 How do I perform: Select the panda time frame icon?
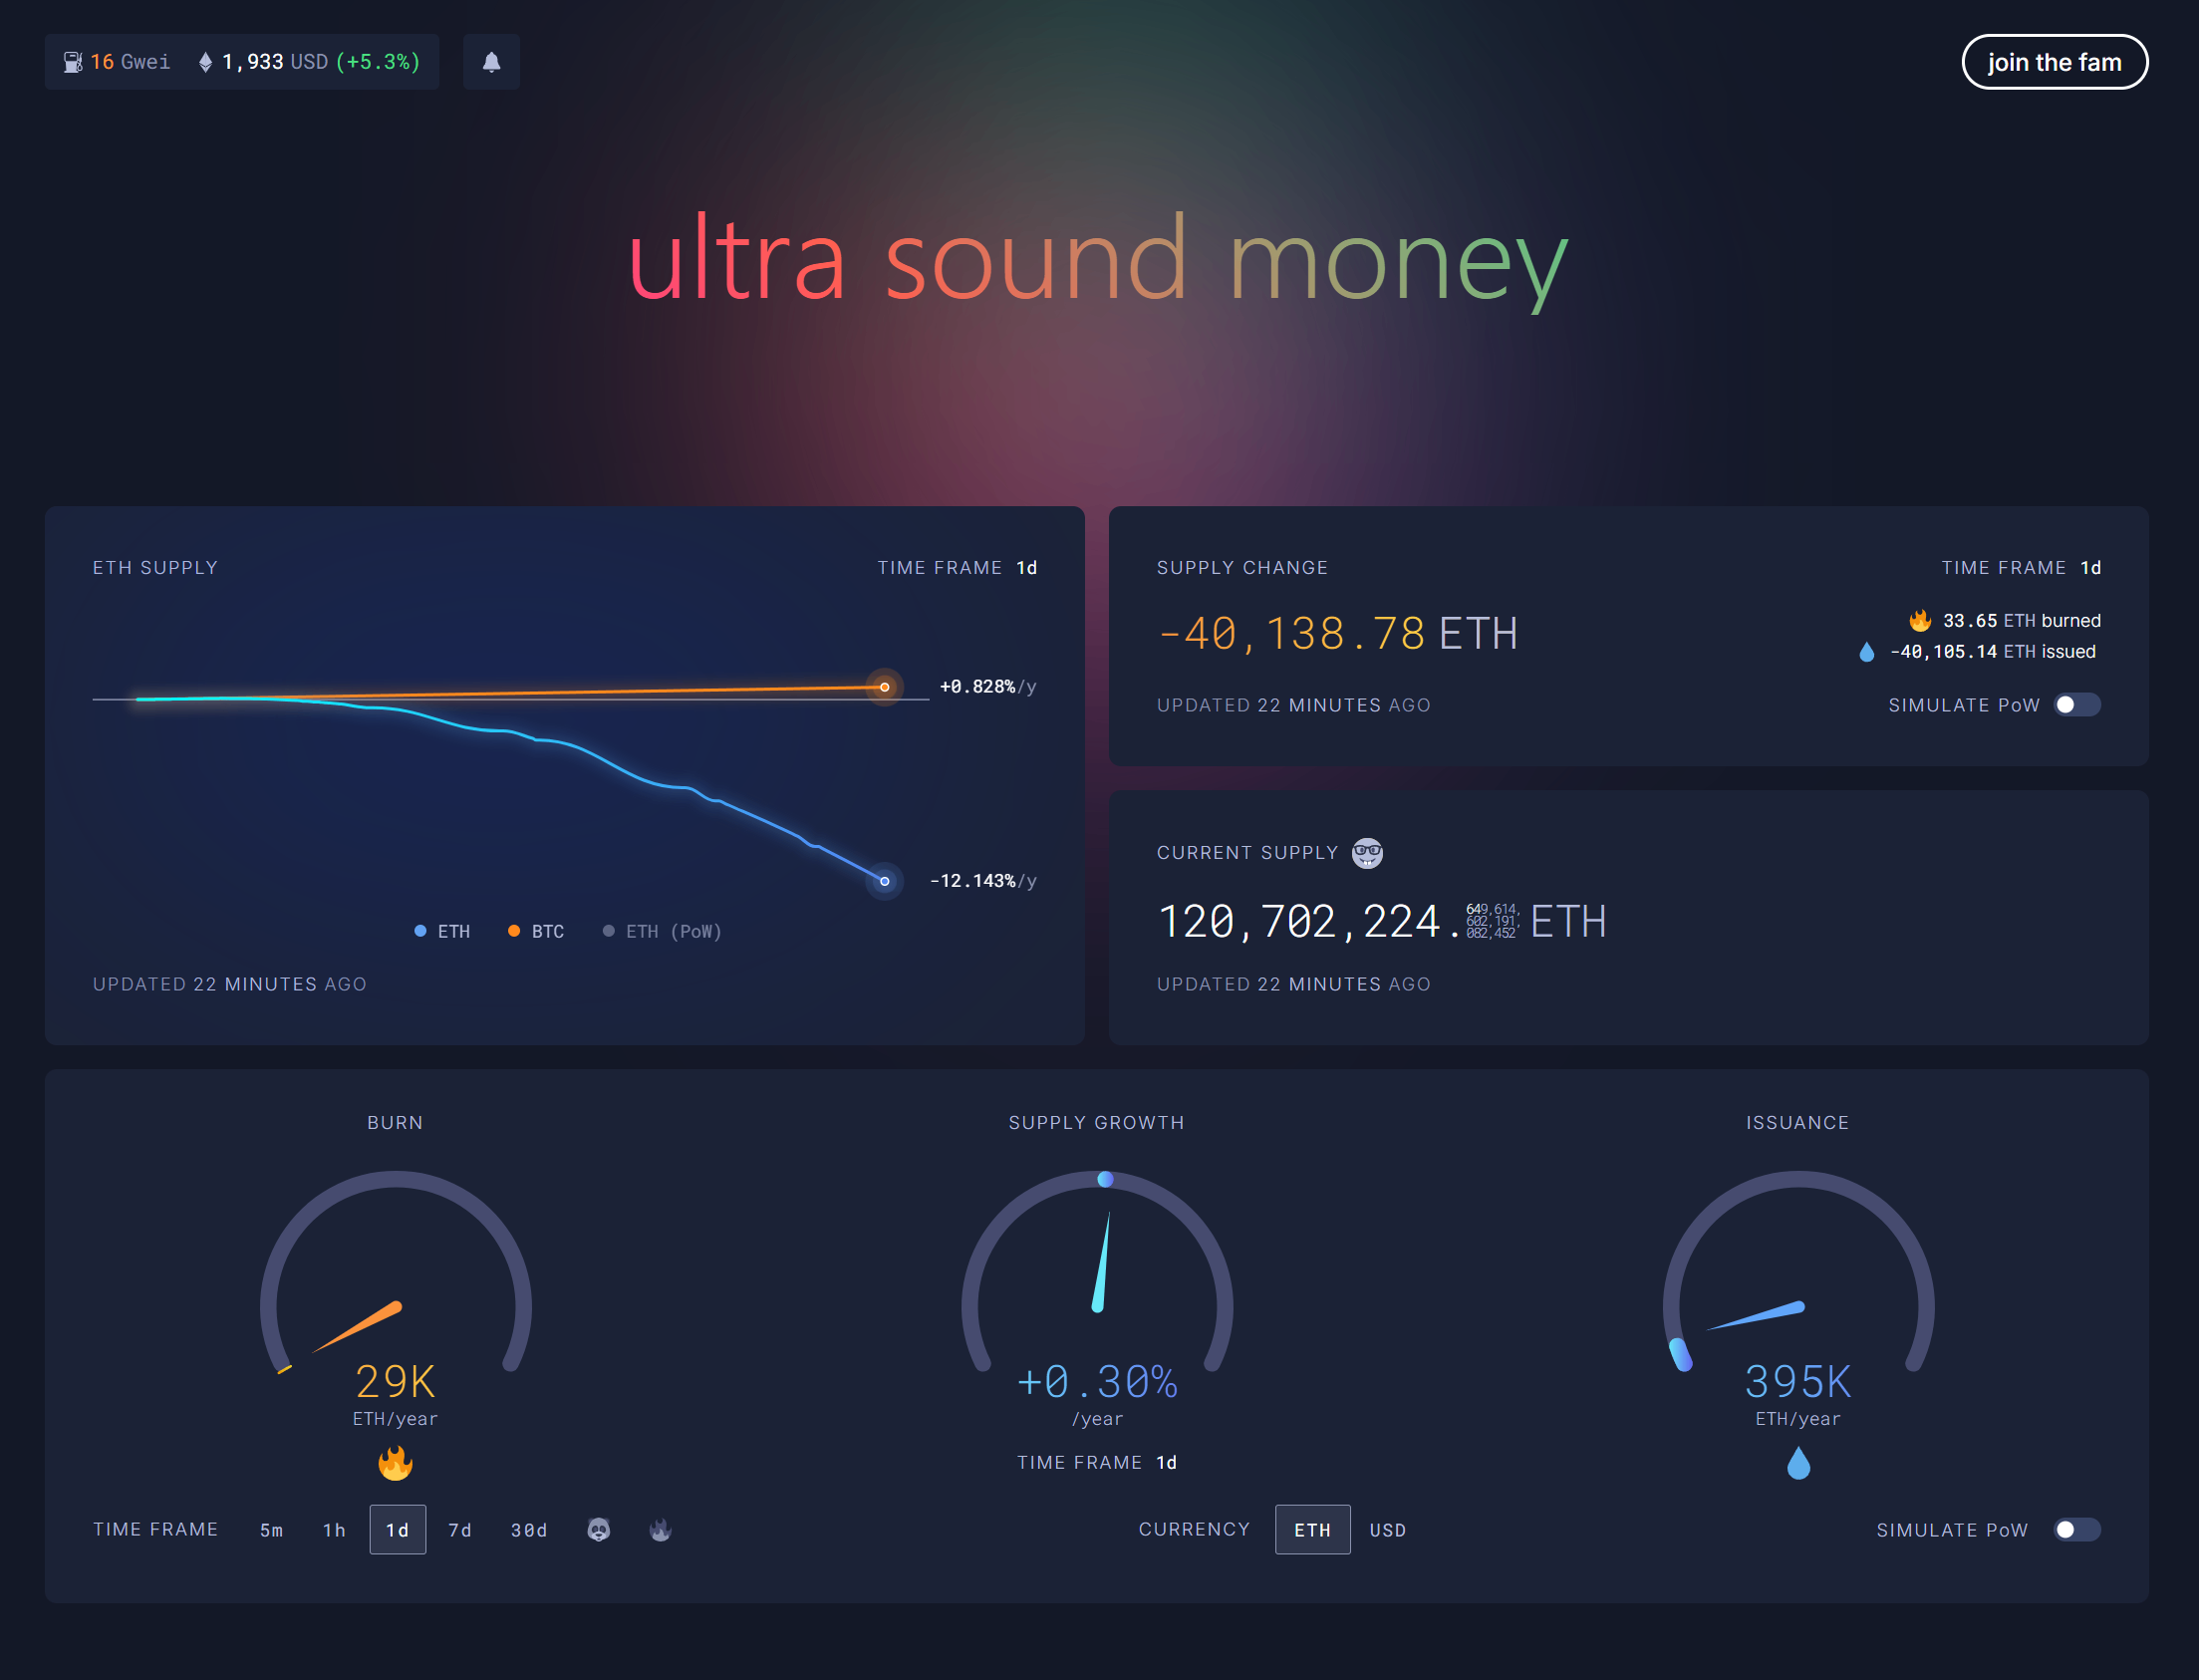(x=598, y=1529)
